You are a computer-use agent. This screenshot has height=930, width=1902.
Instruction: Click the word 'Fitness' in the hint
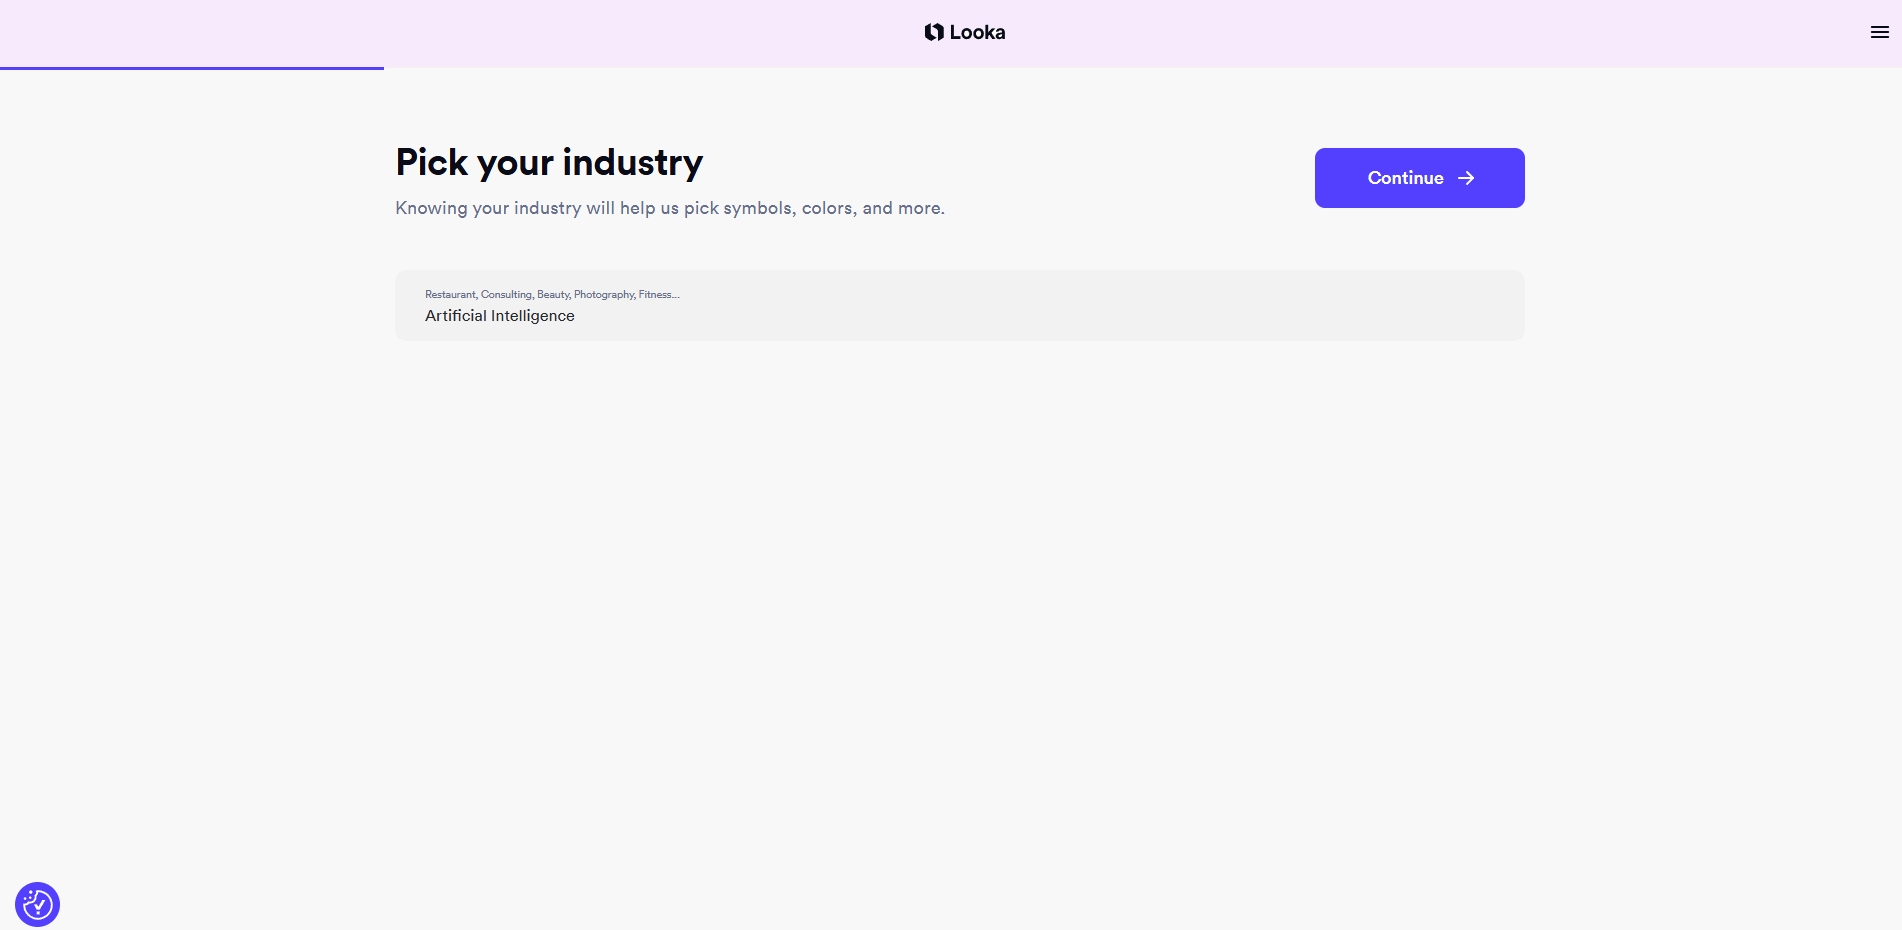point(656,294)
